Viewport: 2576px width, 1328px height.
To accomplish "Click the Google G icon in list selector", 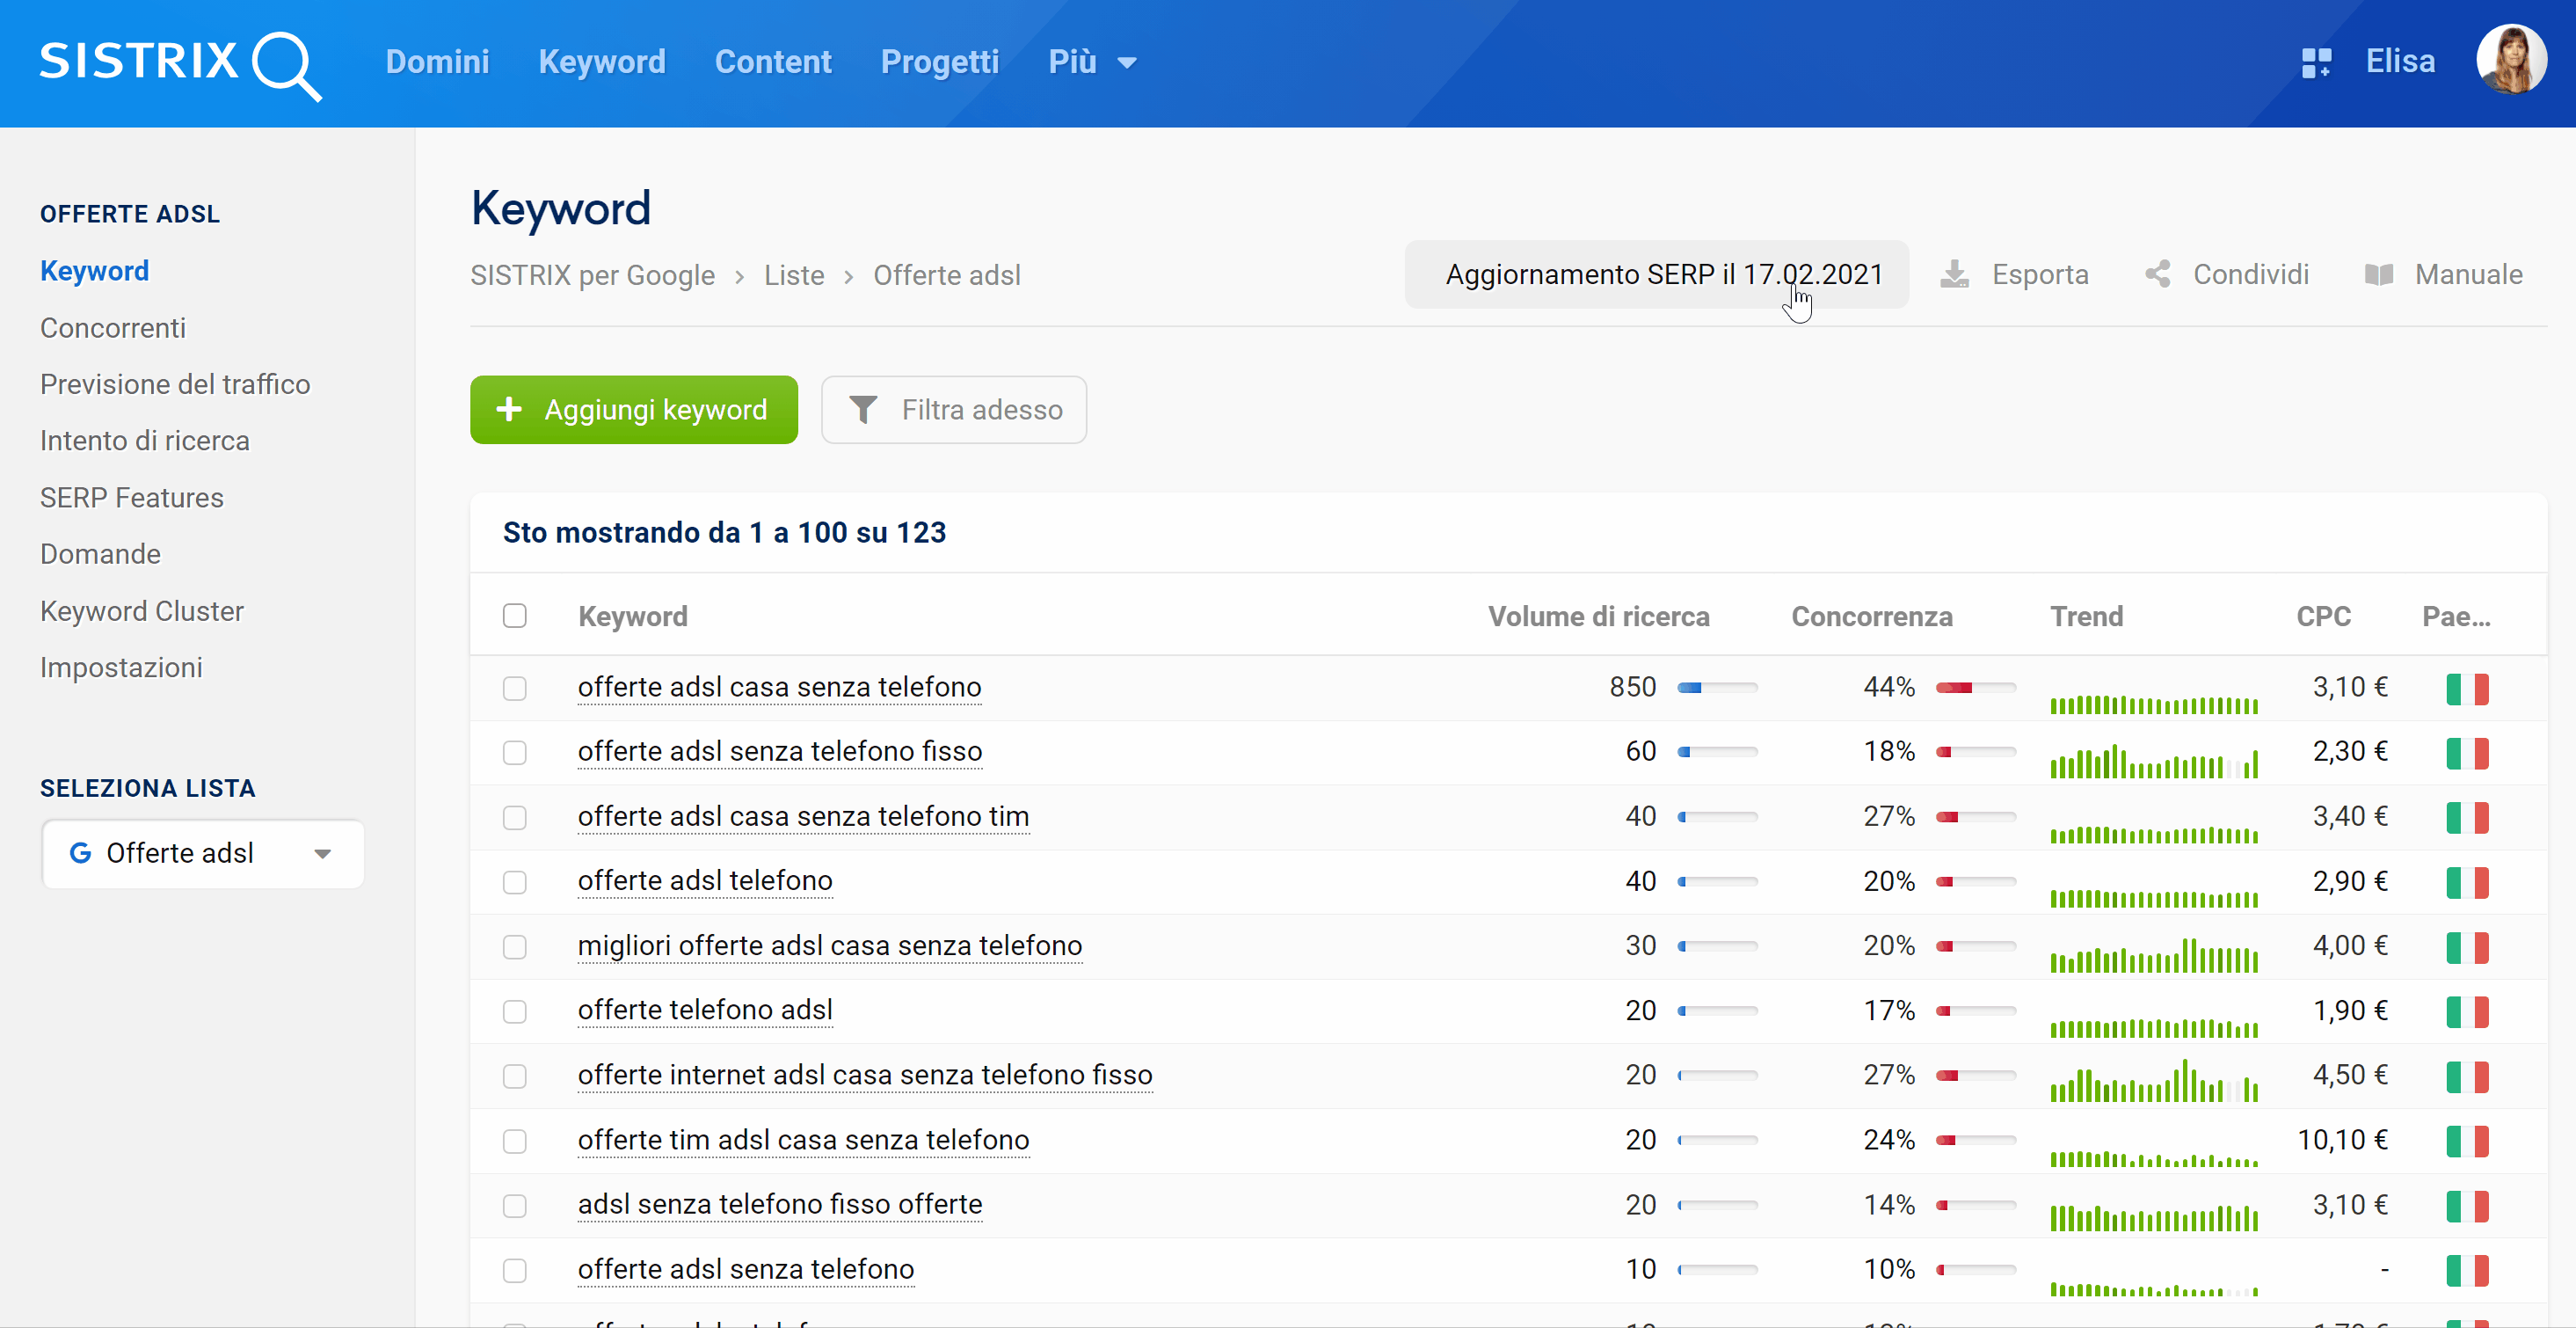I will tap(80, 853).
